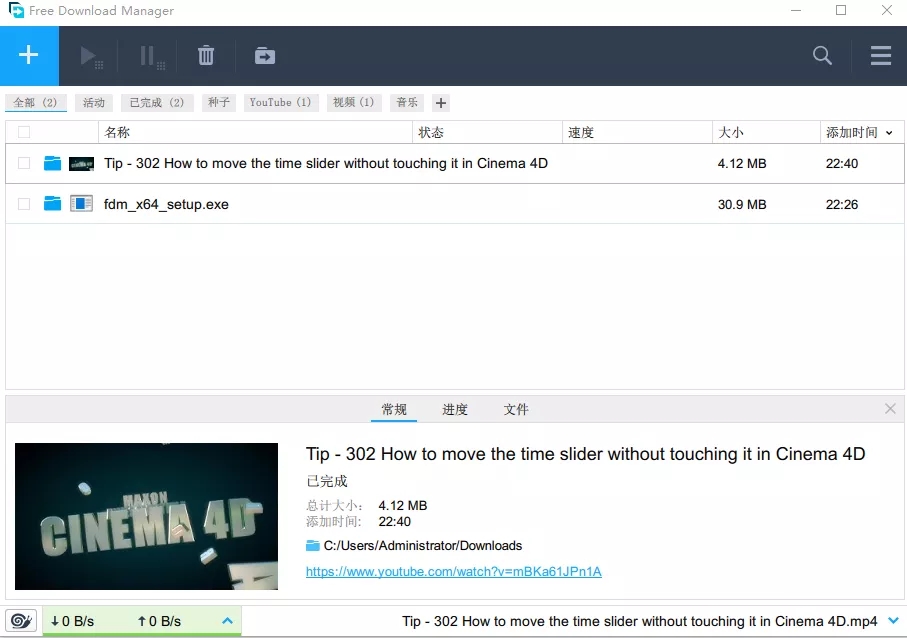Select the 种子 filter tab
This screenshot has height=638, width=907.
[219, 102]
